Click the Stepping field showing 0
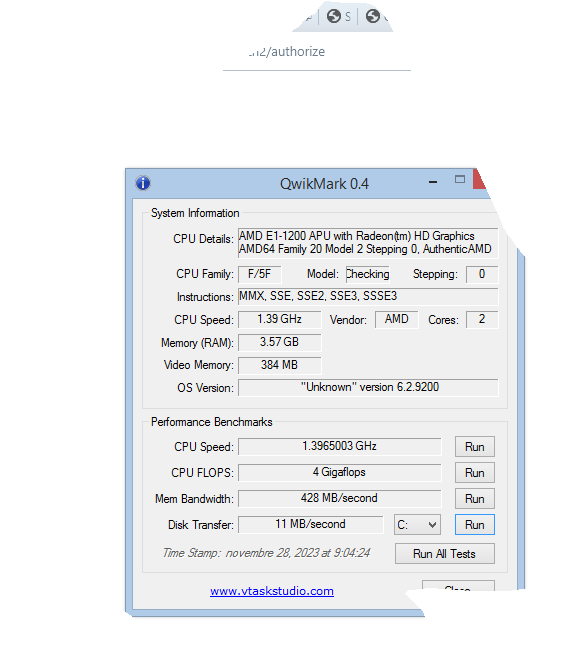This screenshot has height=657, width=586. click(482, 274)
